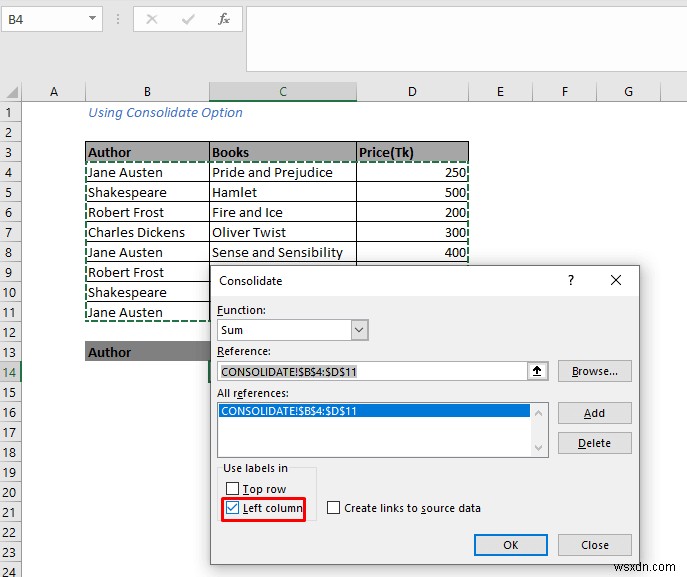
Task: Uncheck the Left column checkbox
Action: (x=232, y=508)
